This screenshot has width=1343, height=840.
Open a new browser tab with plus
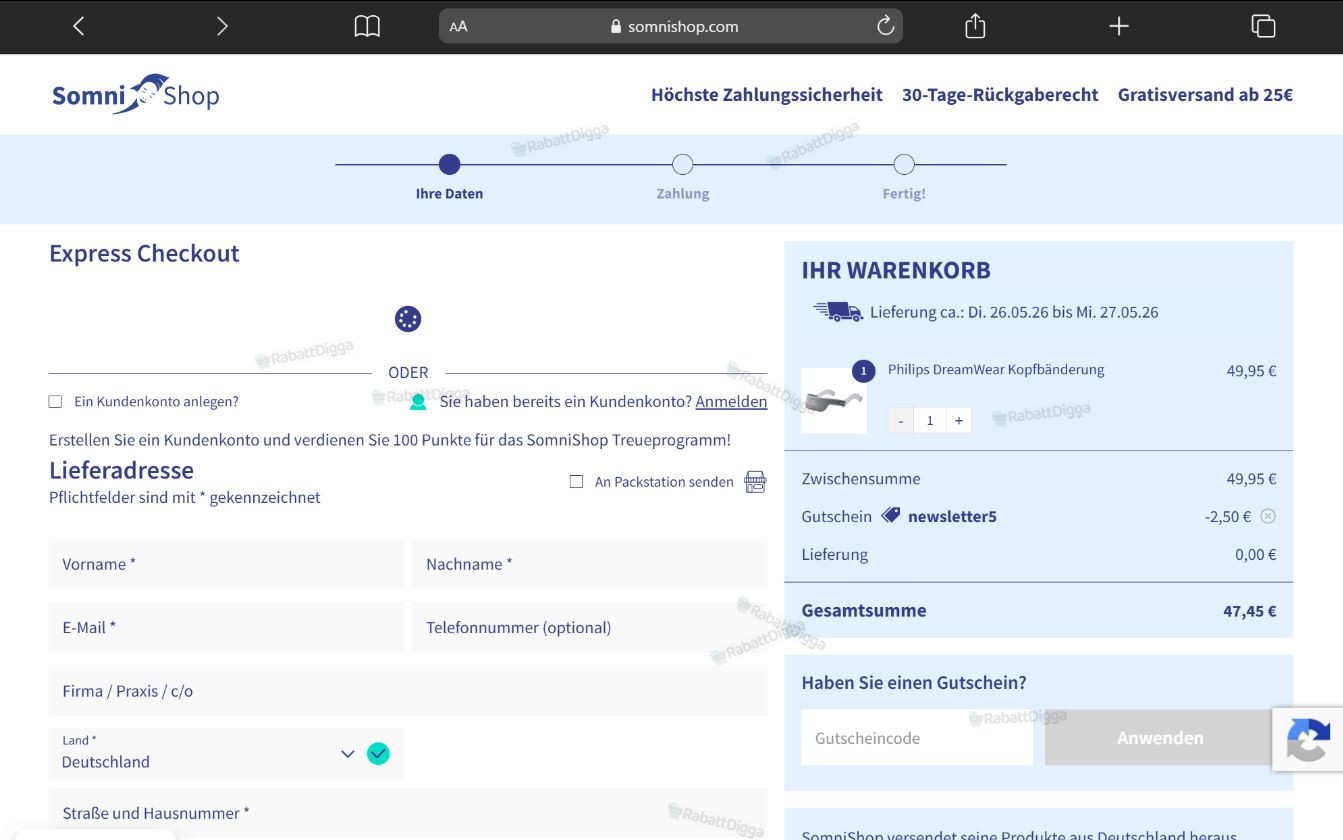pos(1119,27)
